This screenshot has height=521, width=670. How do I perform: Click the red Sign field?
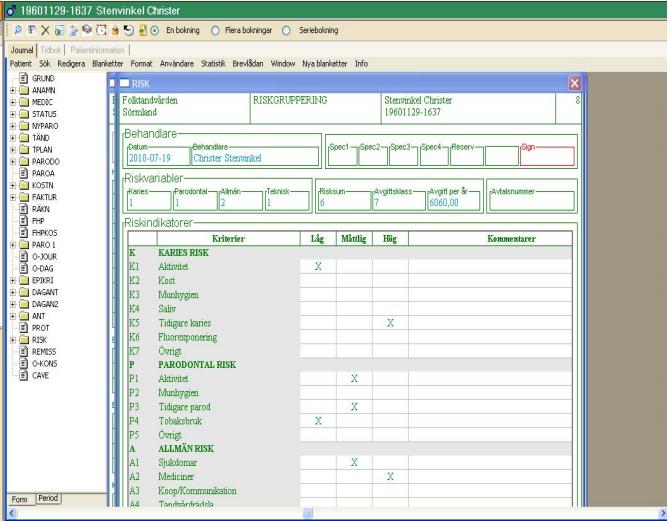pyautogui.click(x=547, y=156)
